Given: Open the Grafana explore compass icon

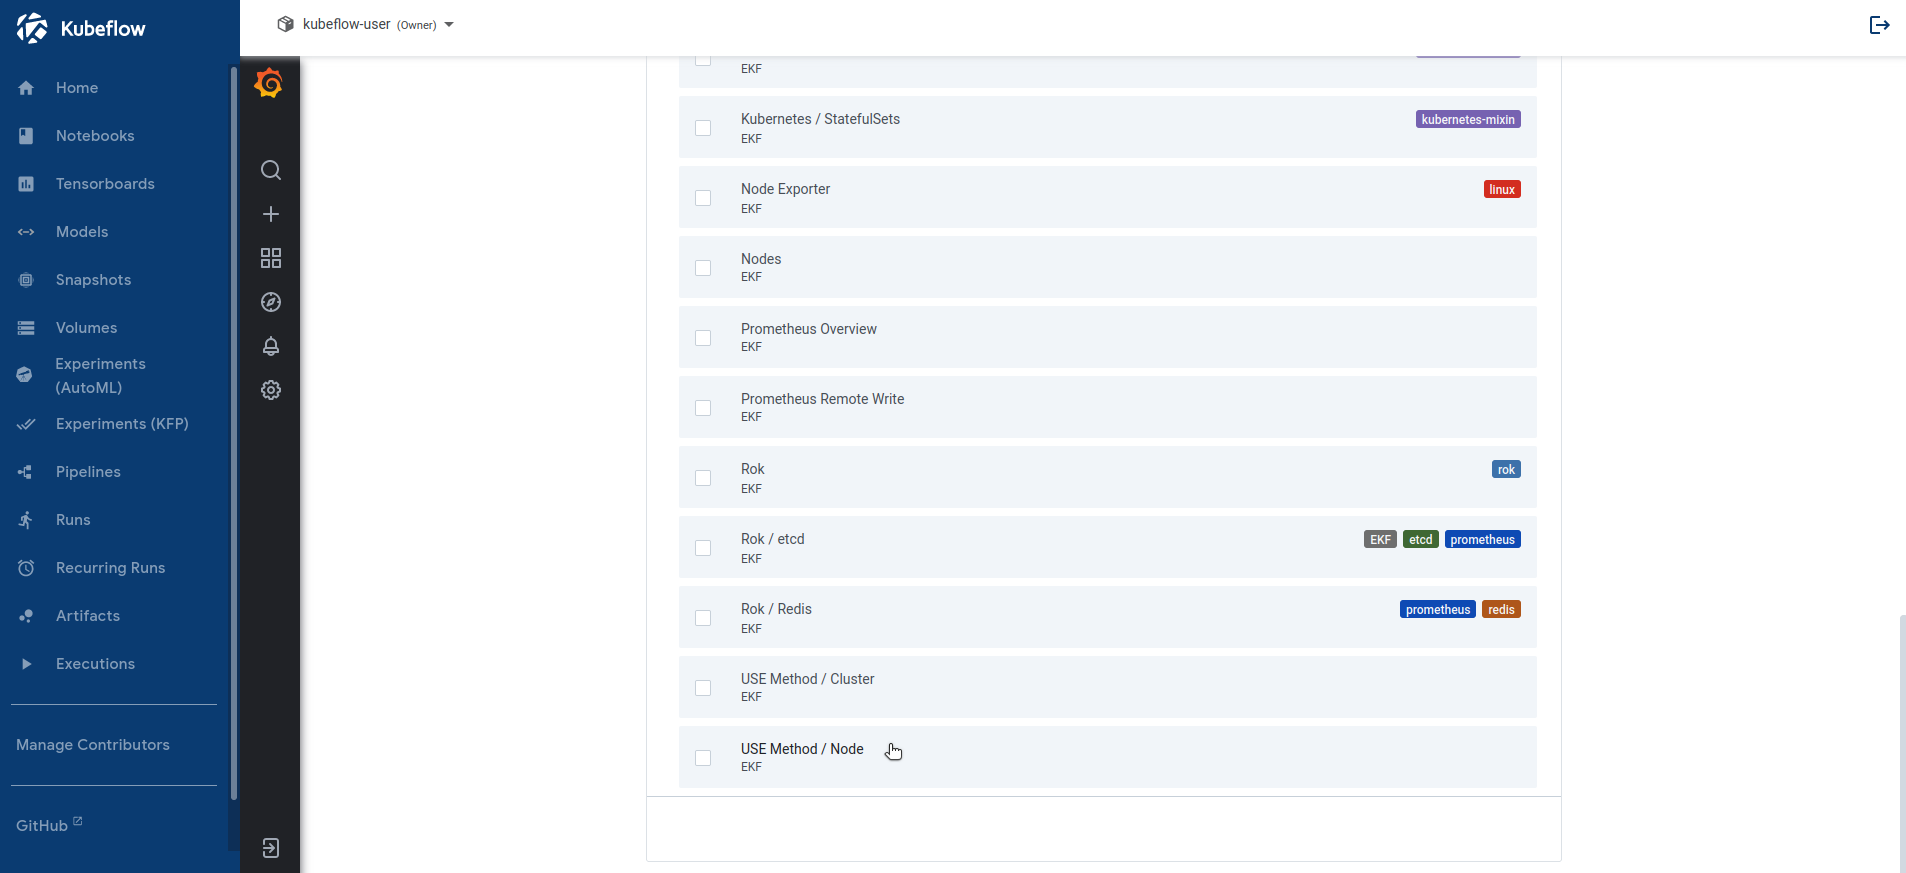Looking at the screenshot, I should point(271,302).
